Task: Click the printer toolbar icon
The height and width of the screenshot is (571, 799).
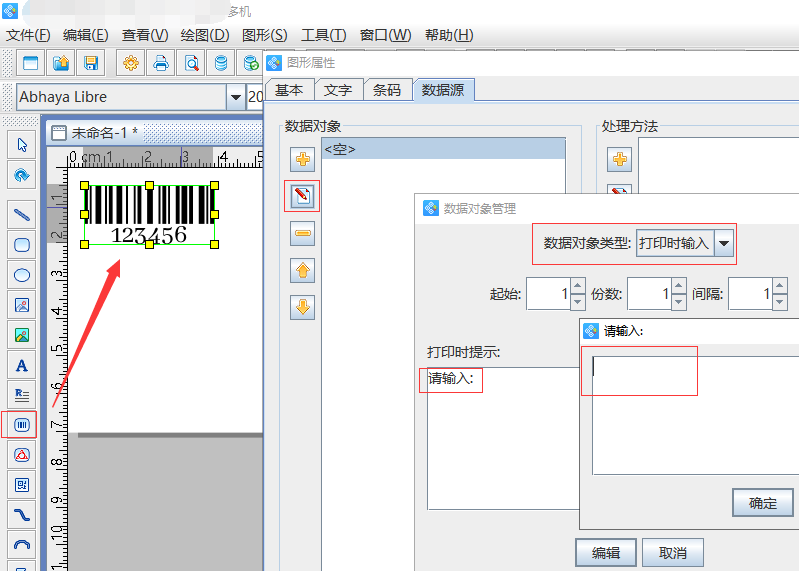Action: coord(161,63)
